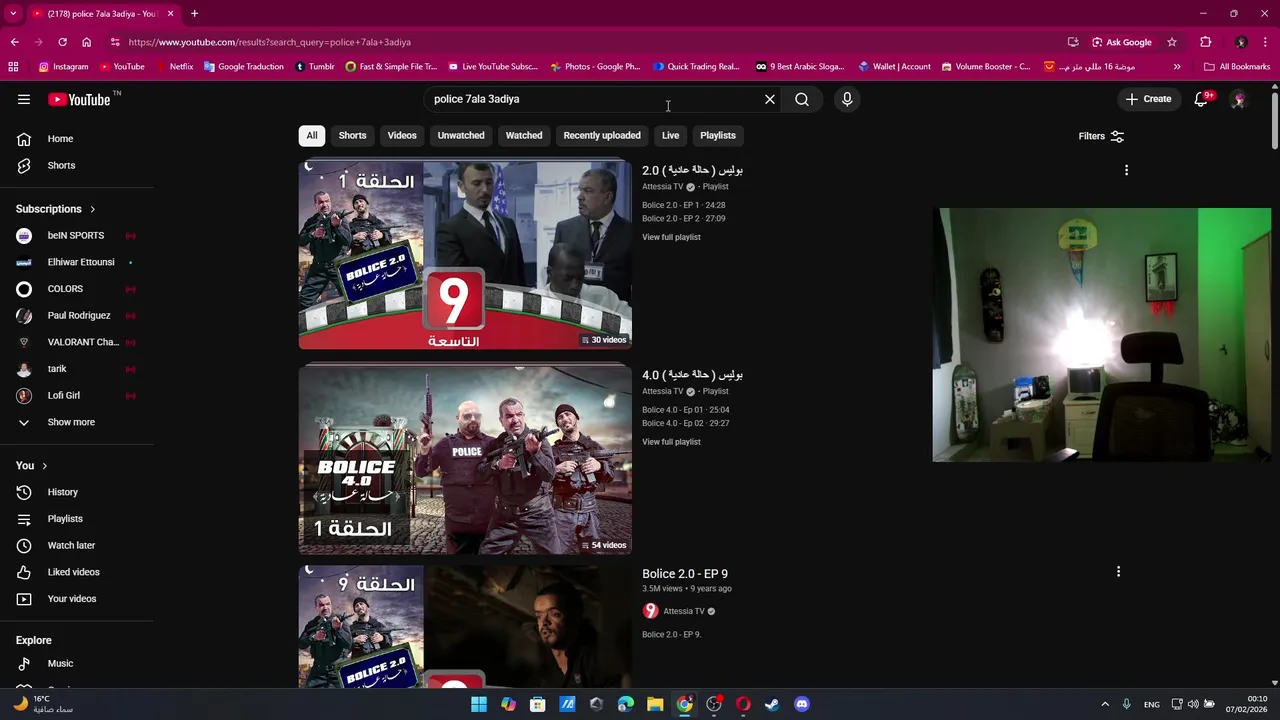Click the search magnifier button

[x=802, y=99]
